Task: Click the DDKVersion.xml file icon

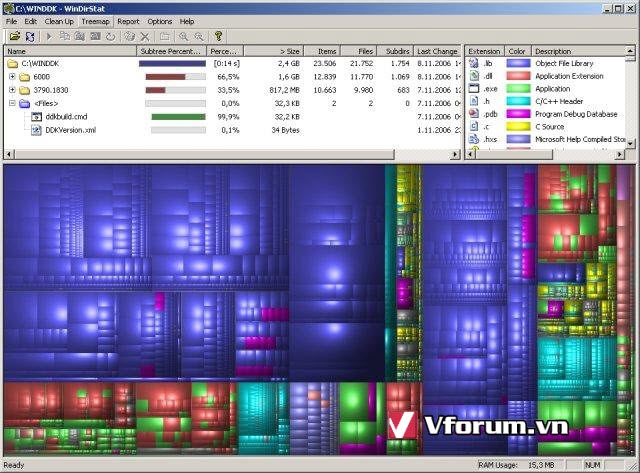Action: (x=36, y=130)
